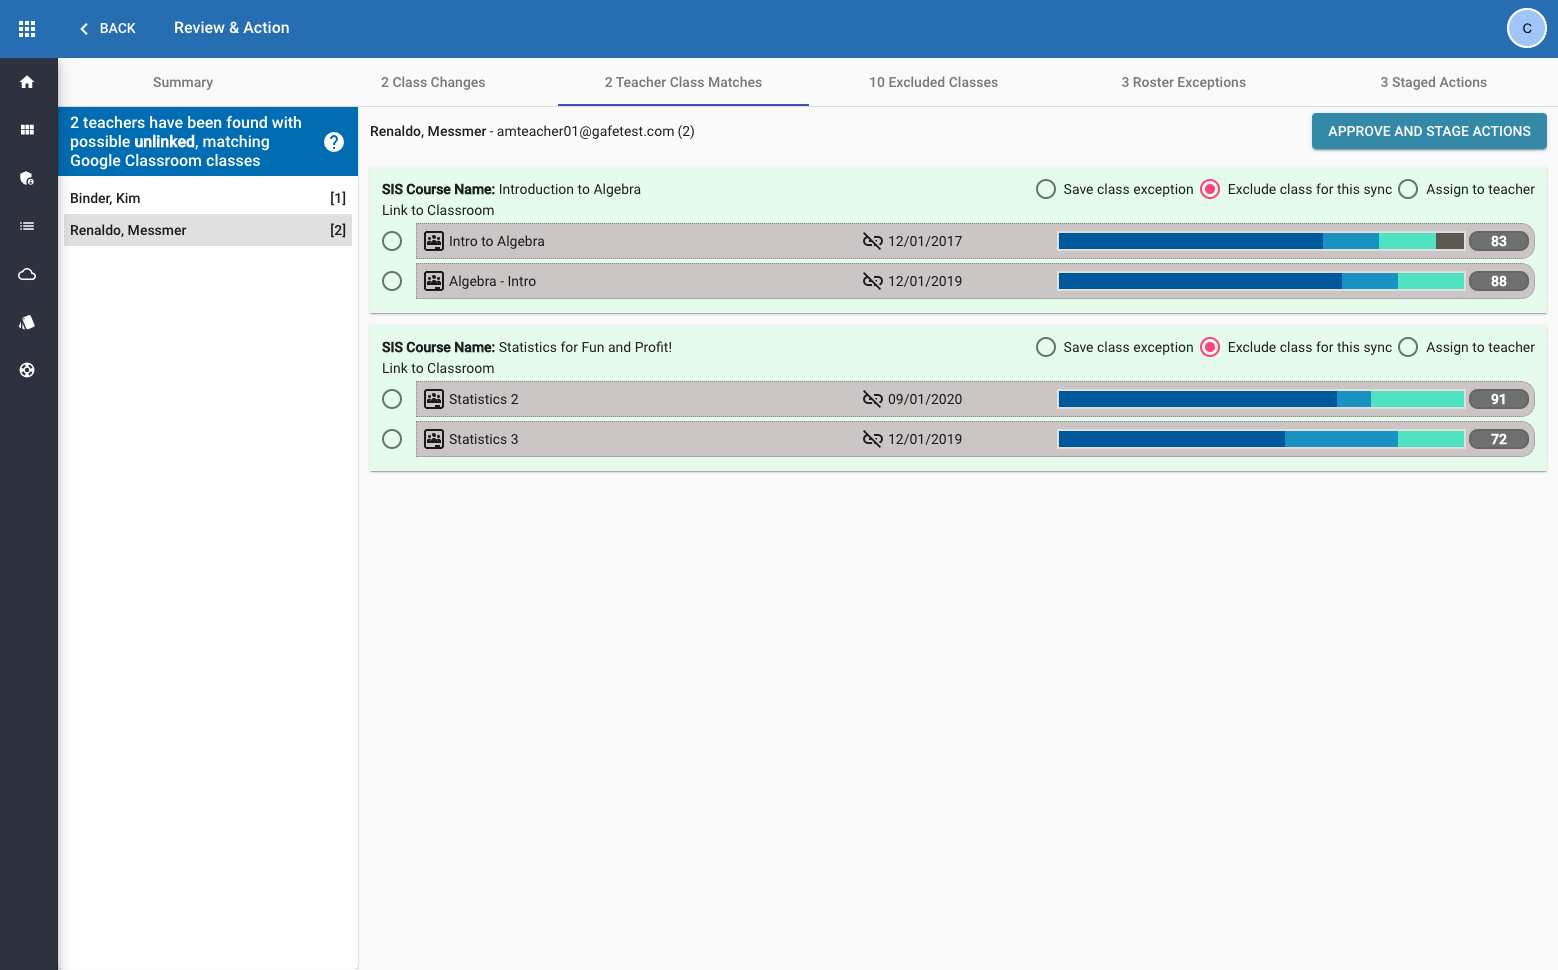This screenshot has width=1558, height=970.
Task: Open the 3 Staged Actions tab
Action: coord(1433,82)
